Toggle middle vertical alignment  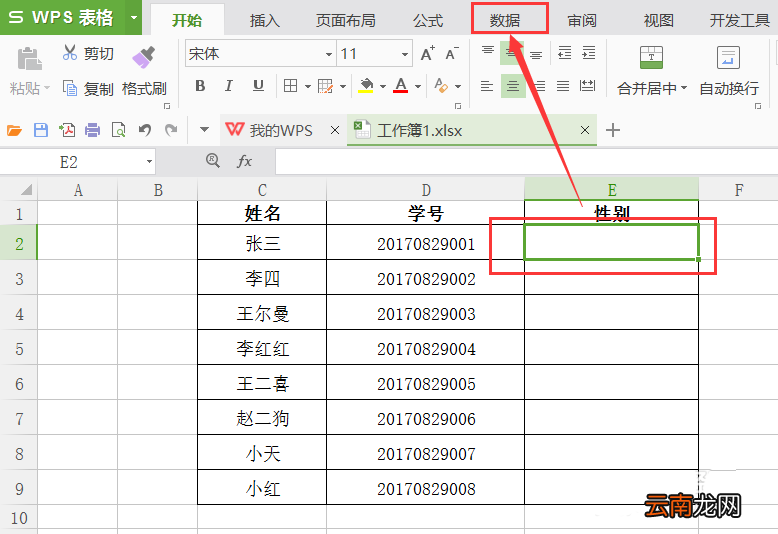click(512, 53)
